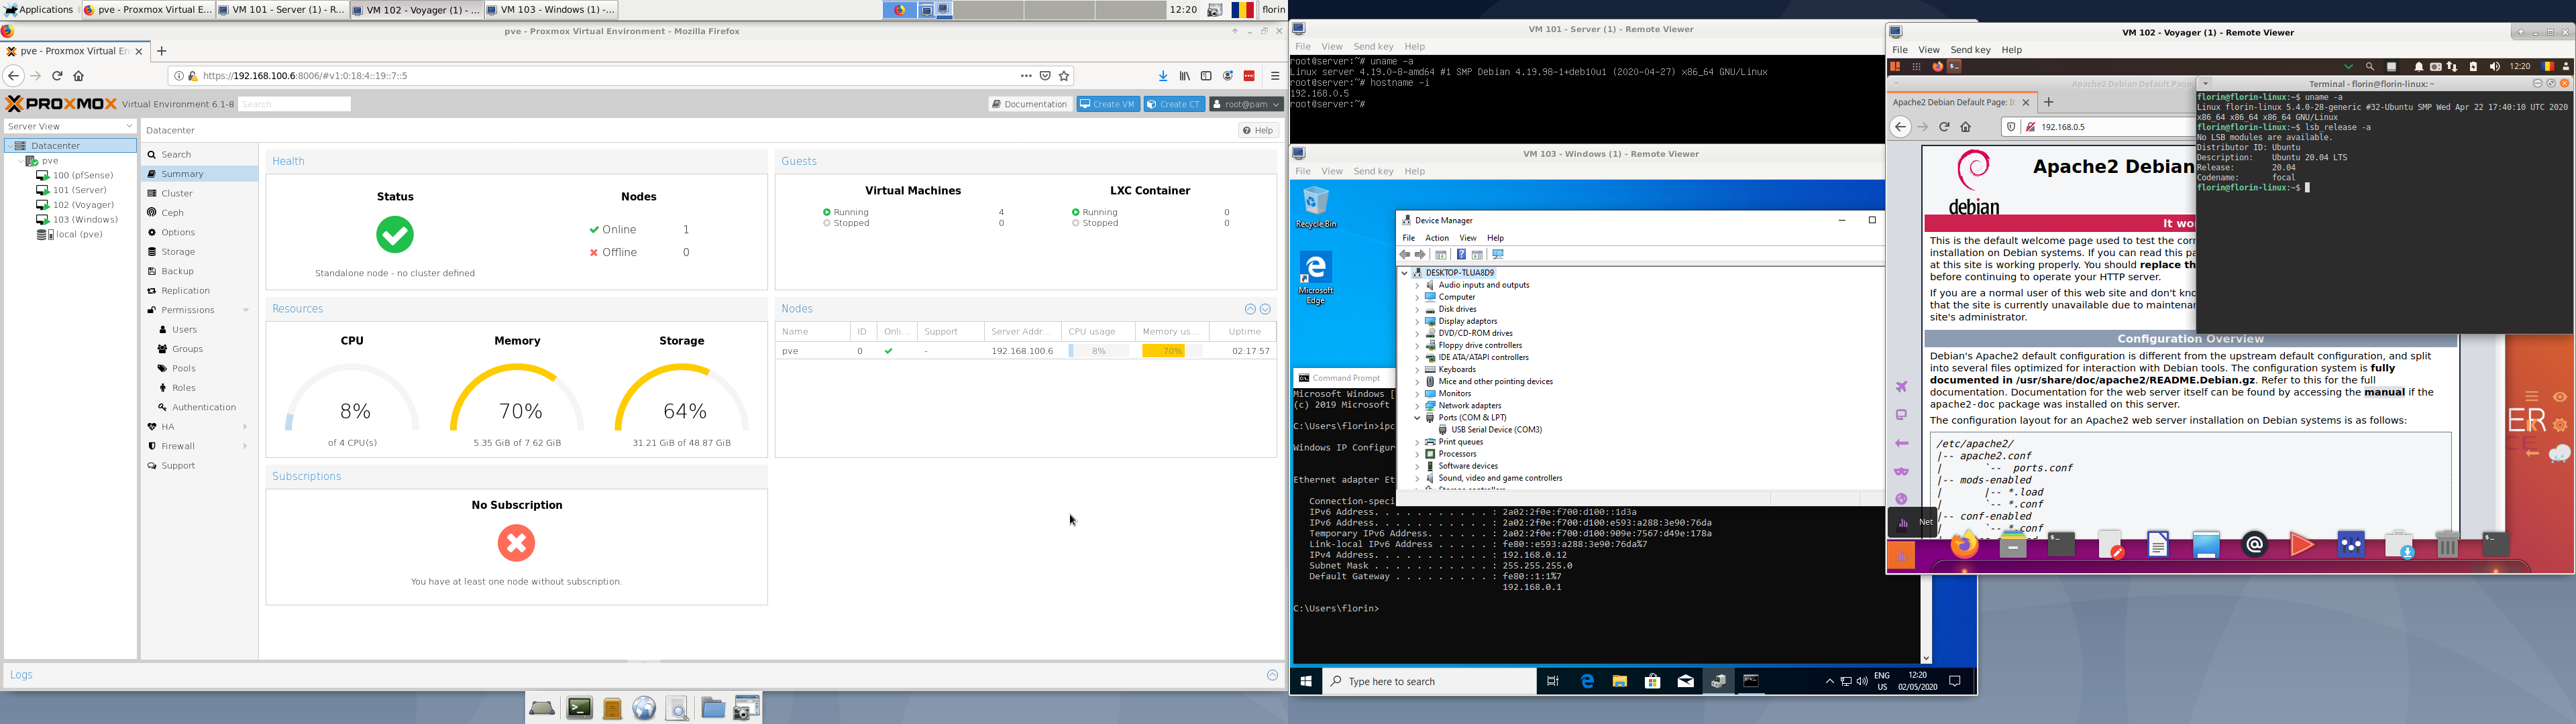Click Device Manager scan hardware toolbar icon
2576x724 pixels.
pos(1498,255)
